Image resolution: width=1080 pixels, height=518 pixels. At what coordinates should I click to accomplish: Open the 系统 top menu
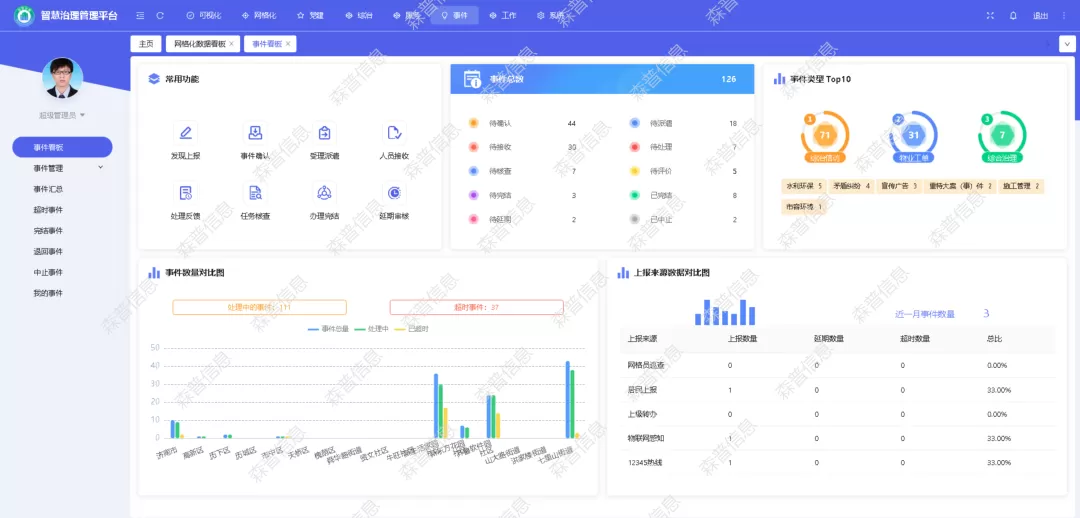tap(550, 15)
